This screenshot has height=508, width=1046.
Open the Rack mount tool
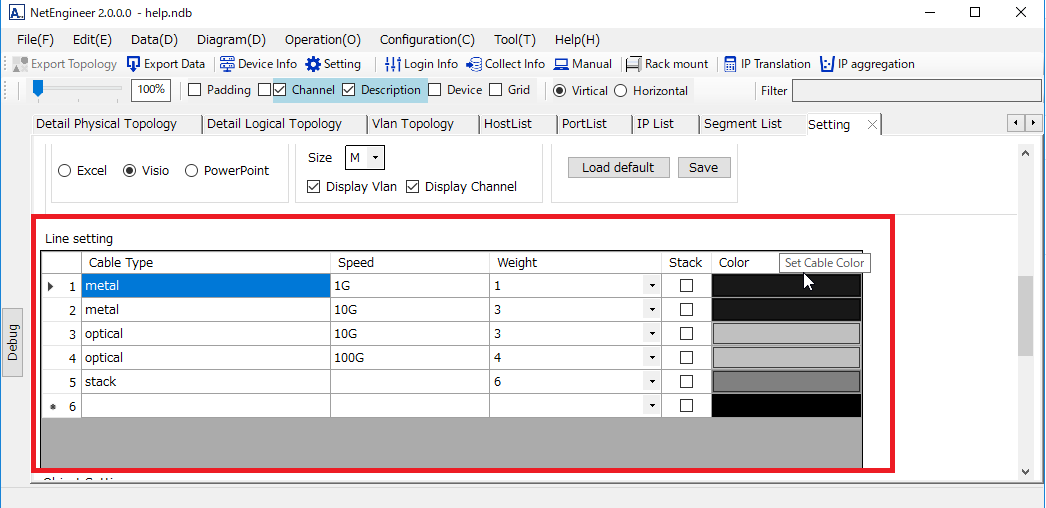coord(634,64)
